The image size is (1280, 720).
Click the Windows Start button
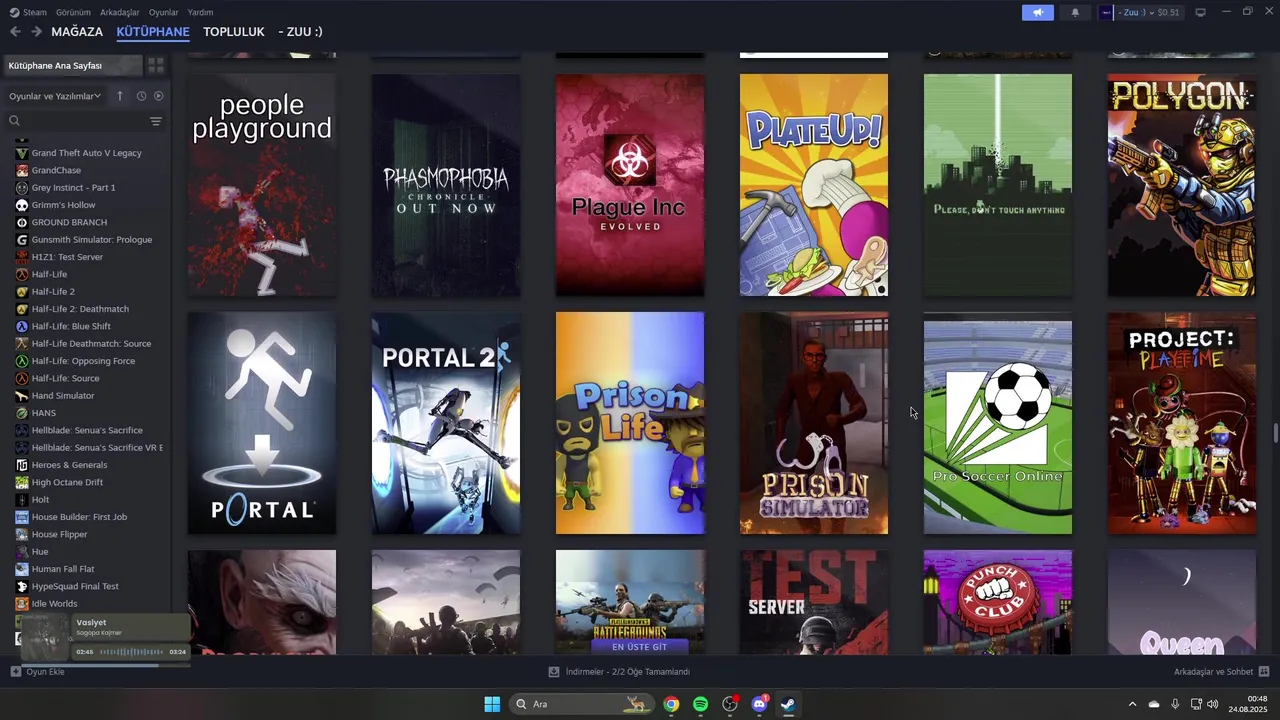tap(492, 704)
